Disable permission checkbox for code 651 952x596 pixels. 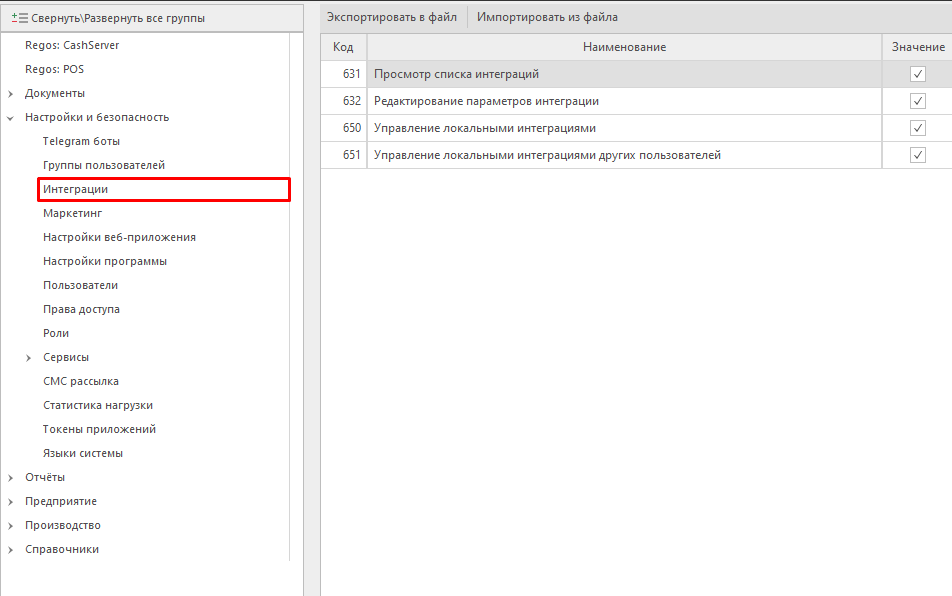(917, 155)
